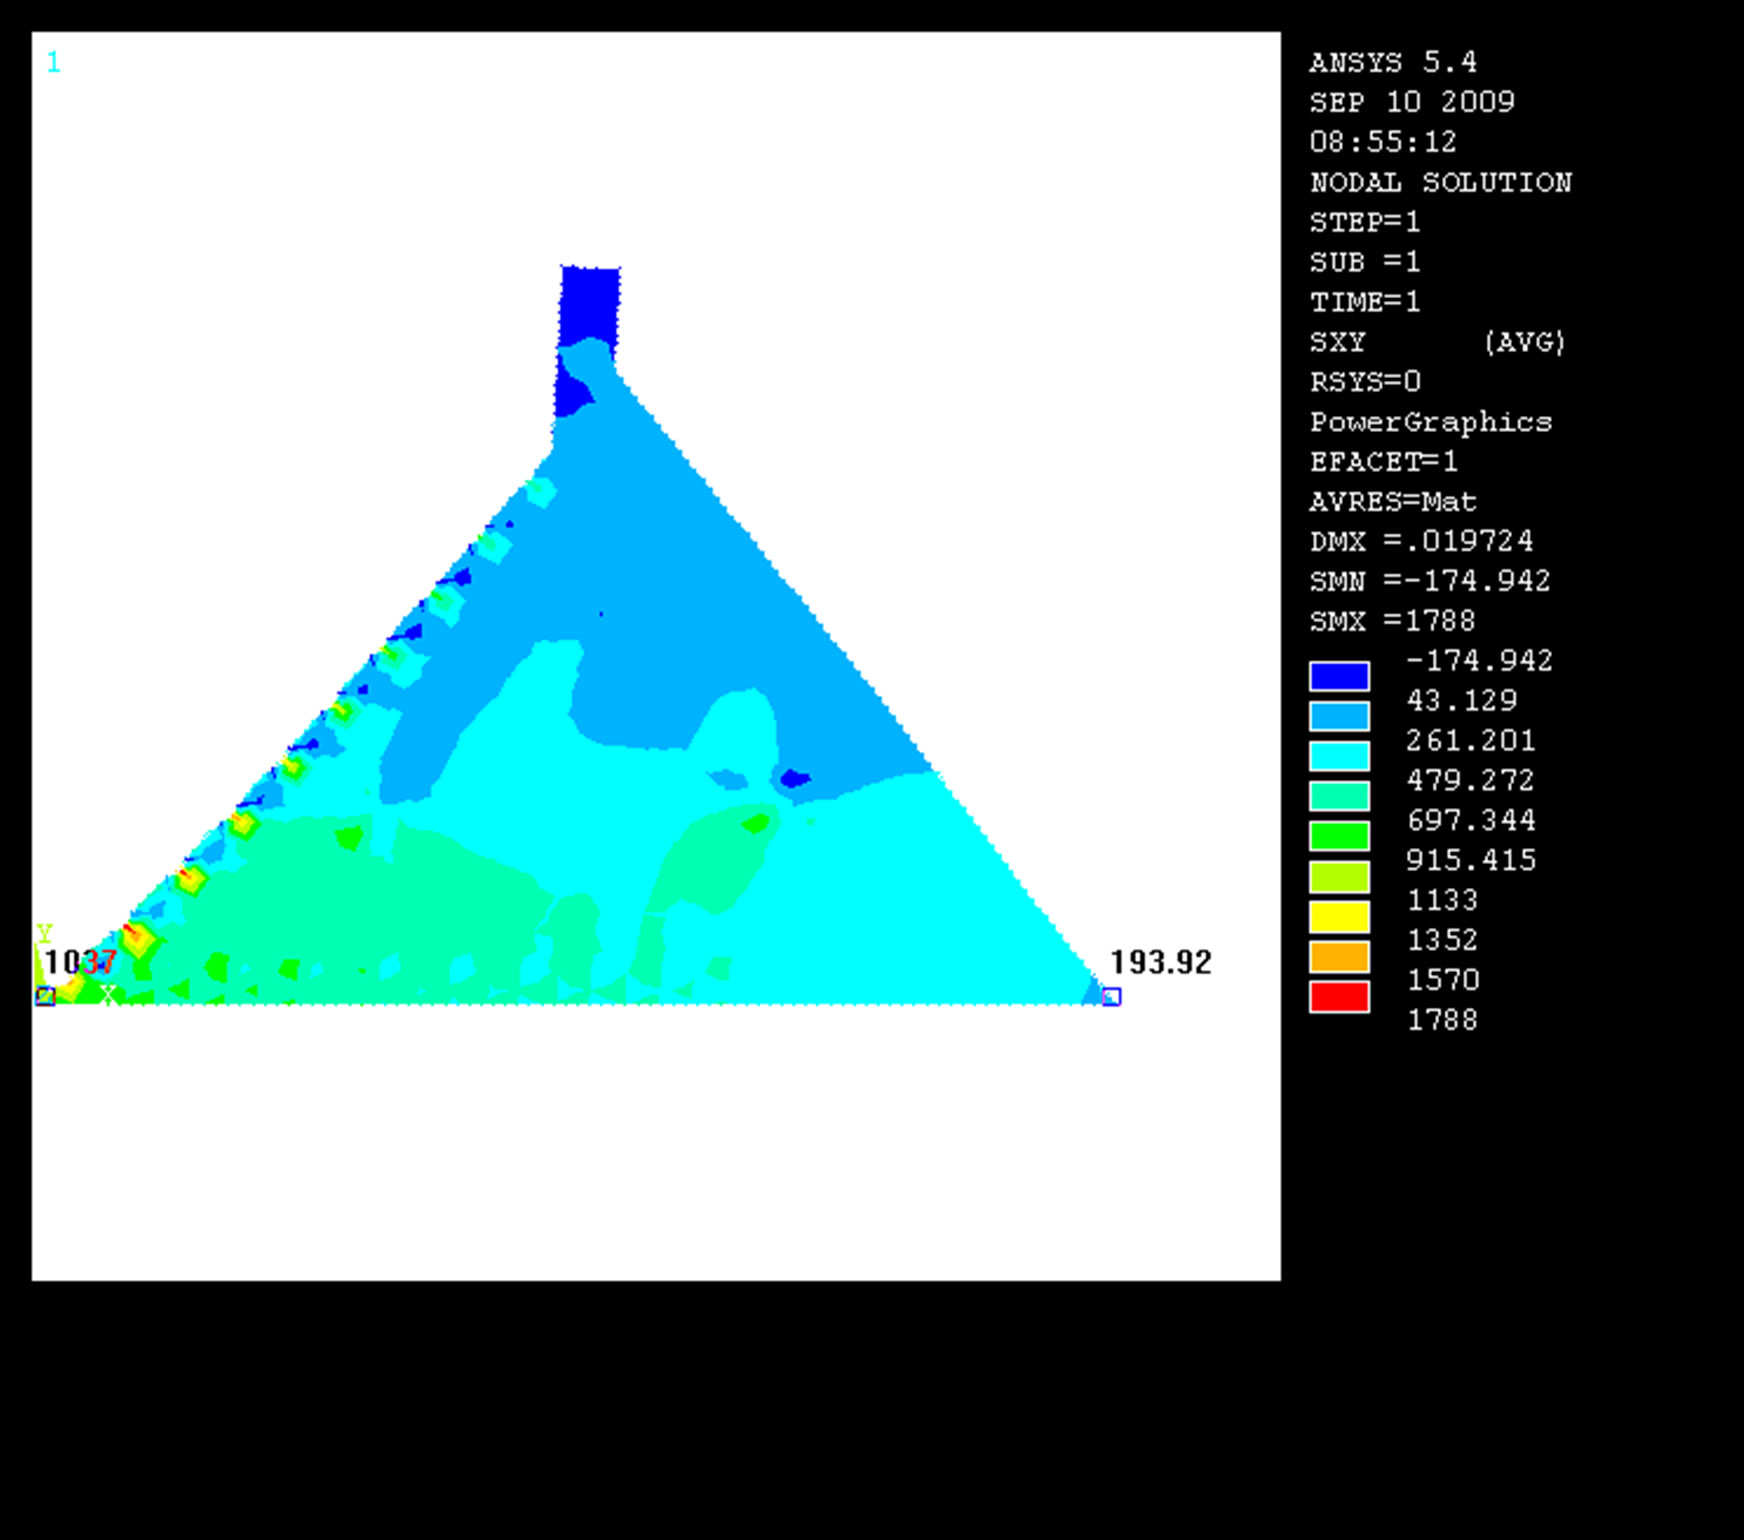Click the bright green legend swatch

1339,836
